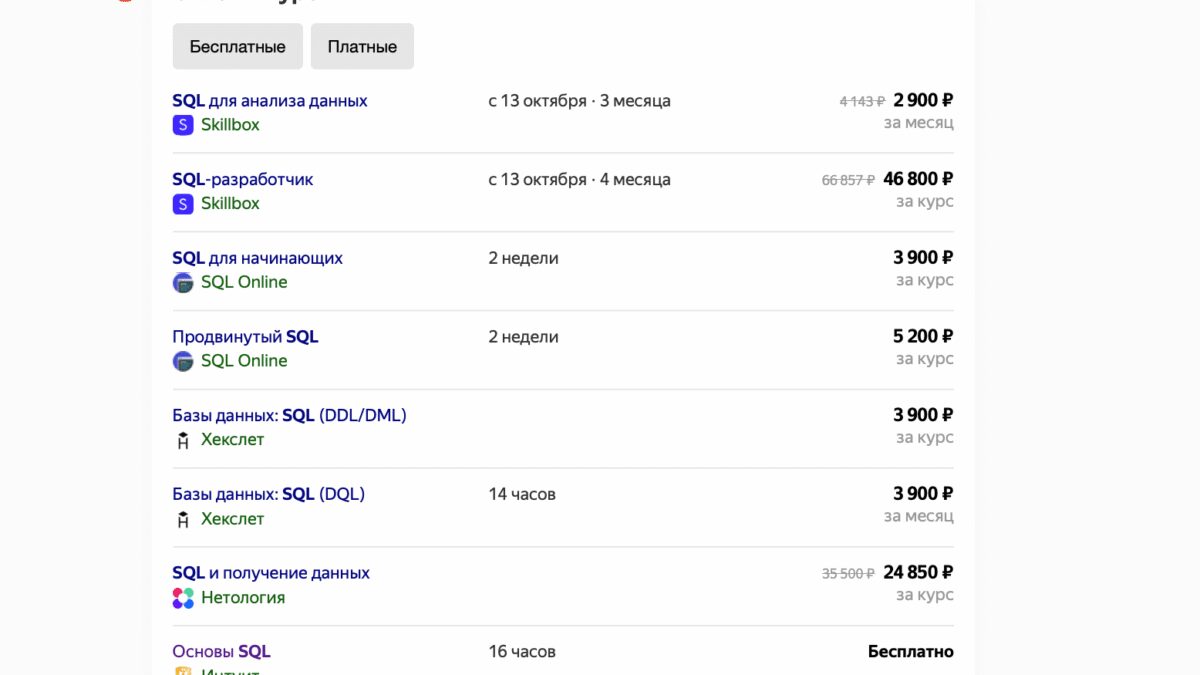Open Базы данных: SQL (DDL/DML) course
Screen dimensions: 1200x675
point(289,415)
